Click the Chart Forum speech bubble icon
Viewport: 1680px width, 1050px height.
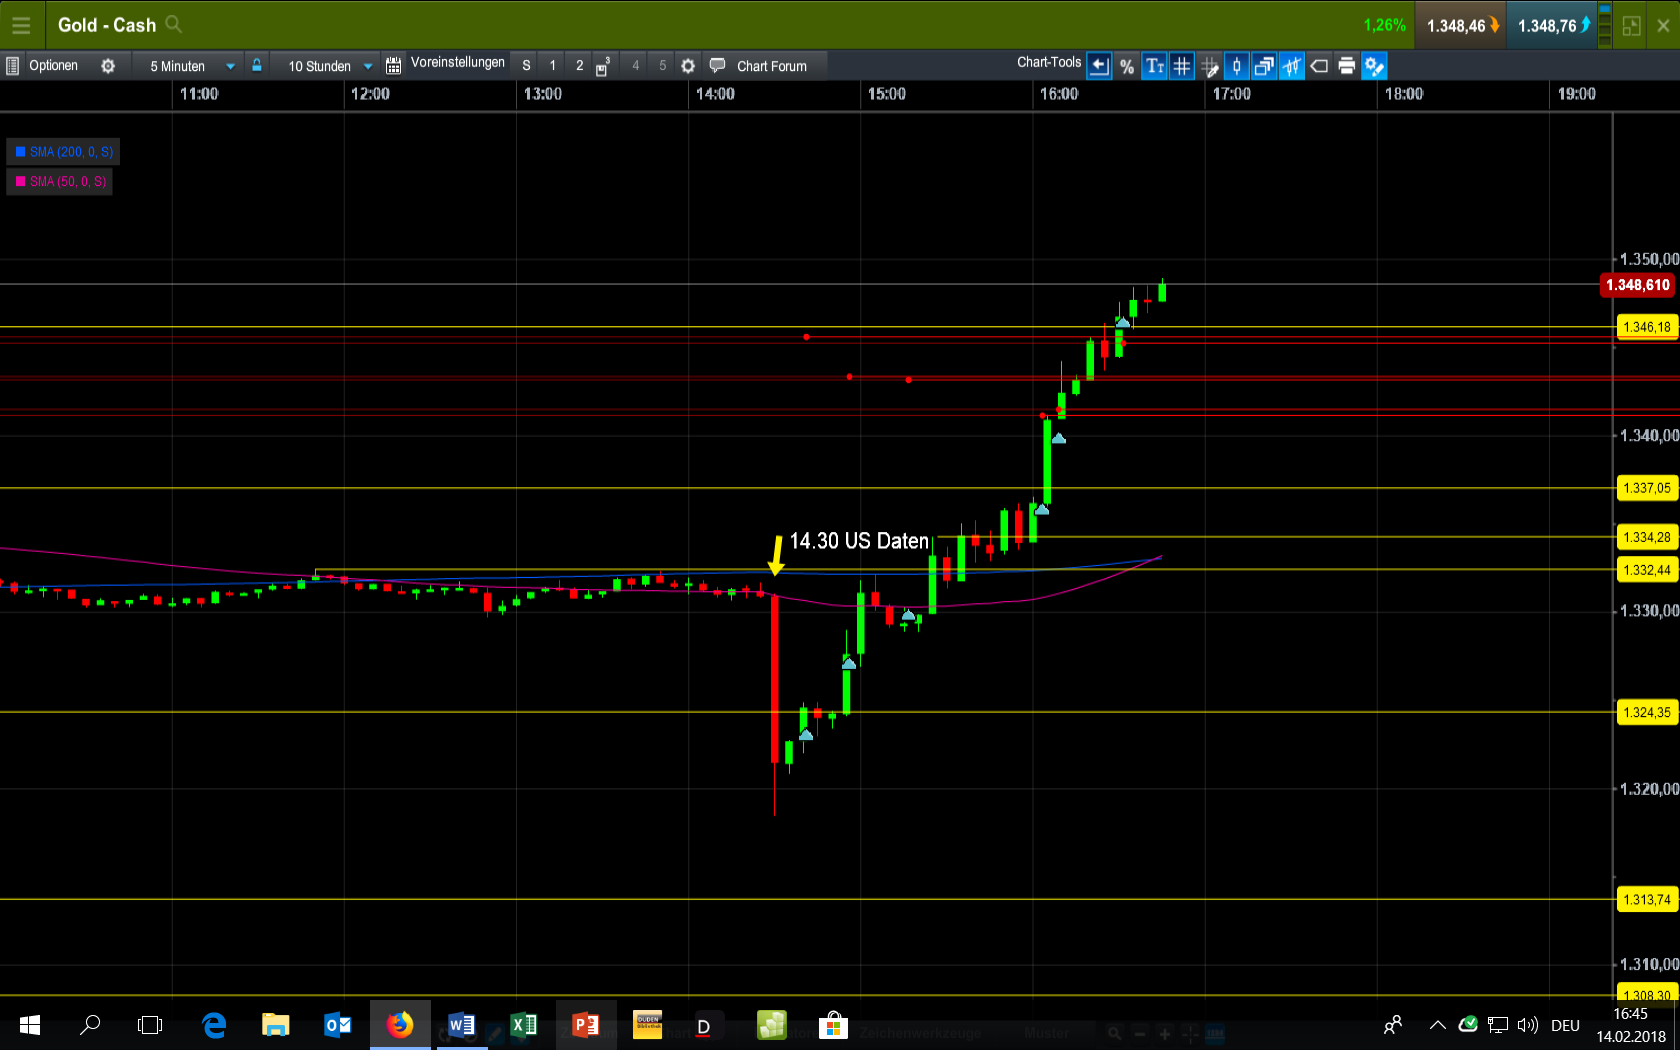pyautogui.click(x=717, y=66)
